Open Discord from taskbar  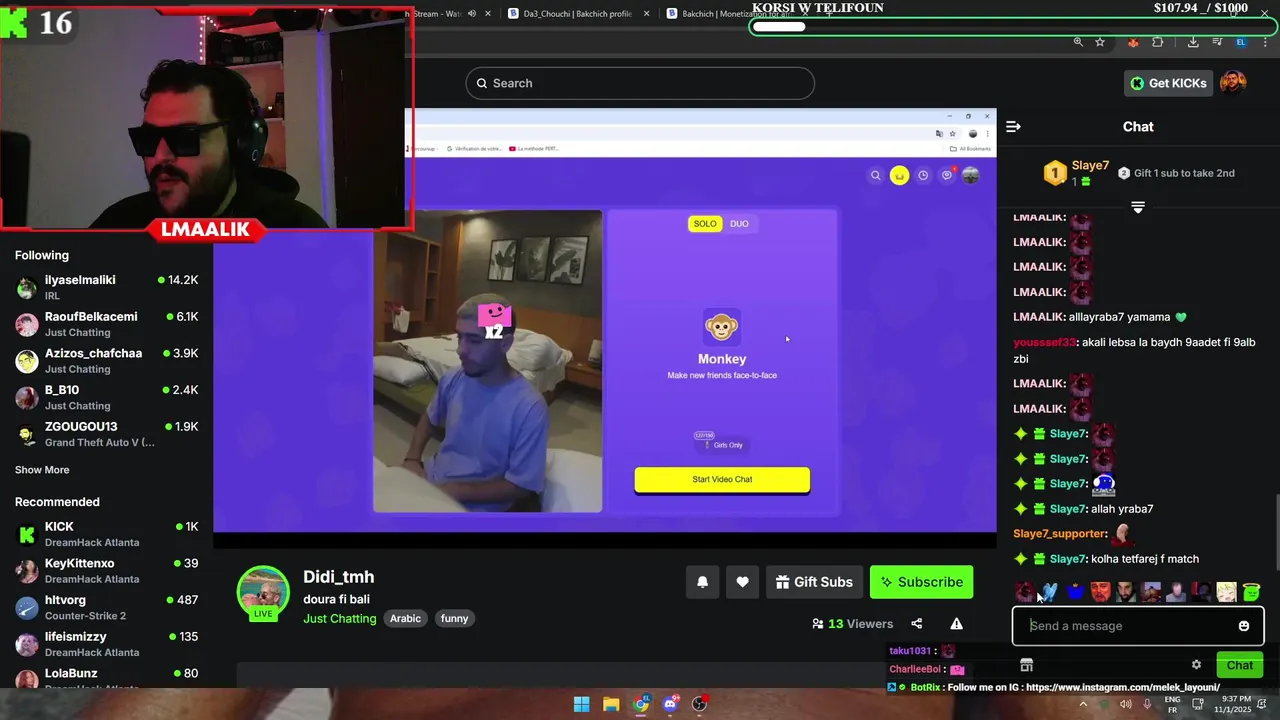[x=670, y=704]
